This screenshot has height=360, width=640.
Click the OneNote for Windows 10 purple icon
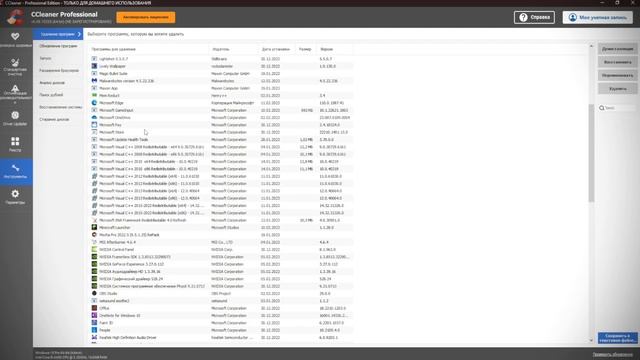94,316
